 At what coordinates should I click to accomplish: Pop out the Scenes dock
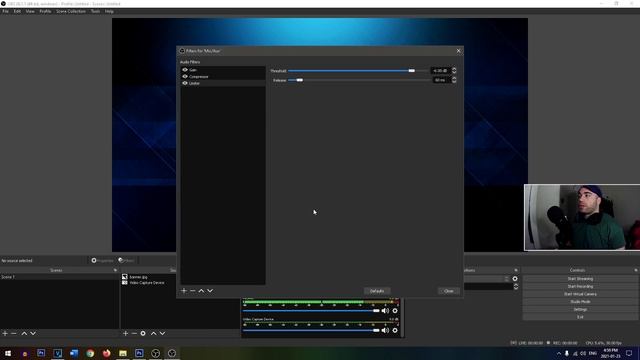point(115,270)
